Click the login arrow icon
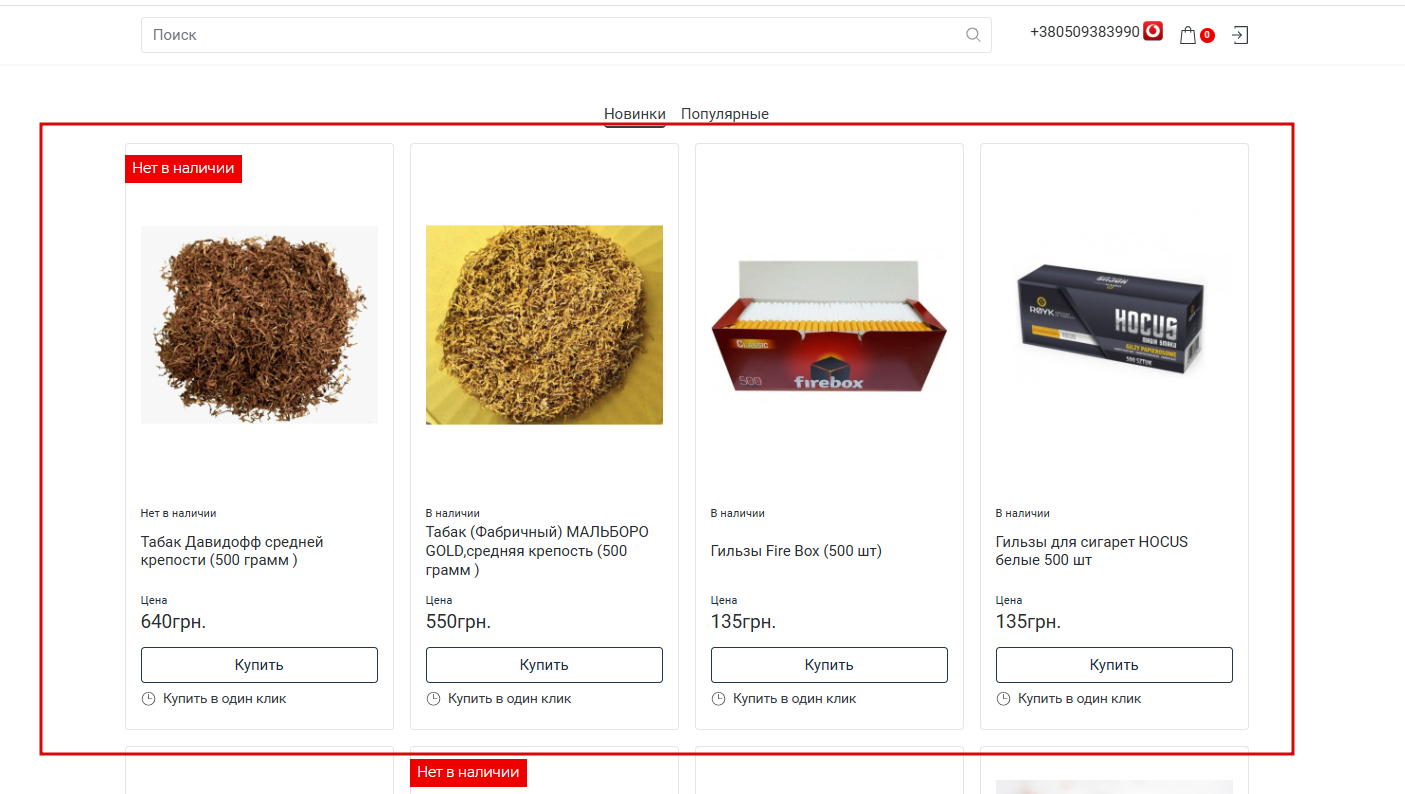Viewport: 1405px width, 794px height. pos(1240,35)
